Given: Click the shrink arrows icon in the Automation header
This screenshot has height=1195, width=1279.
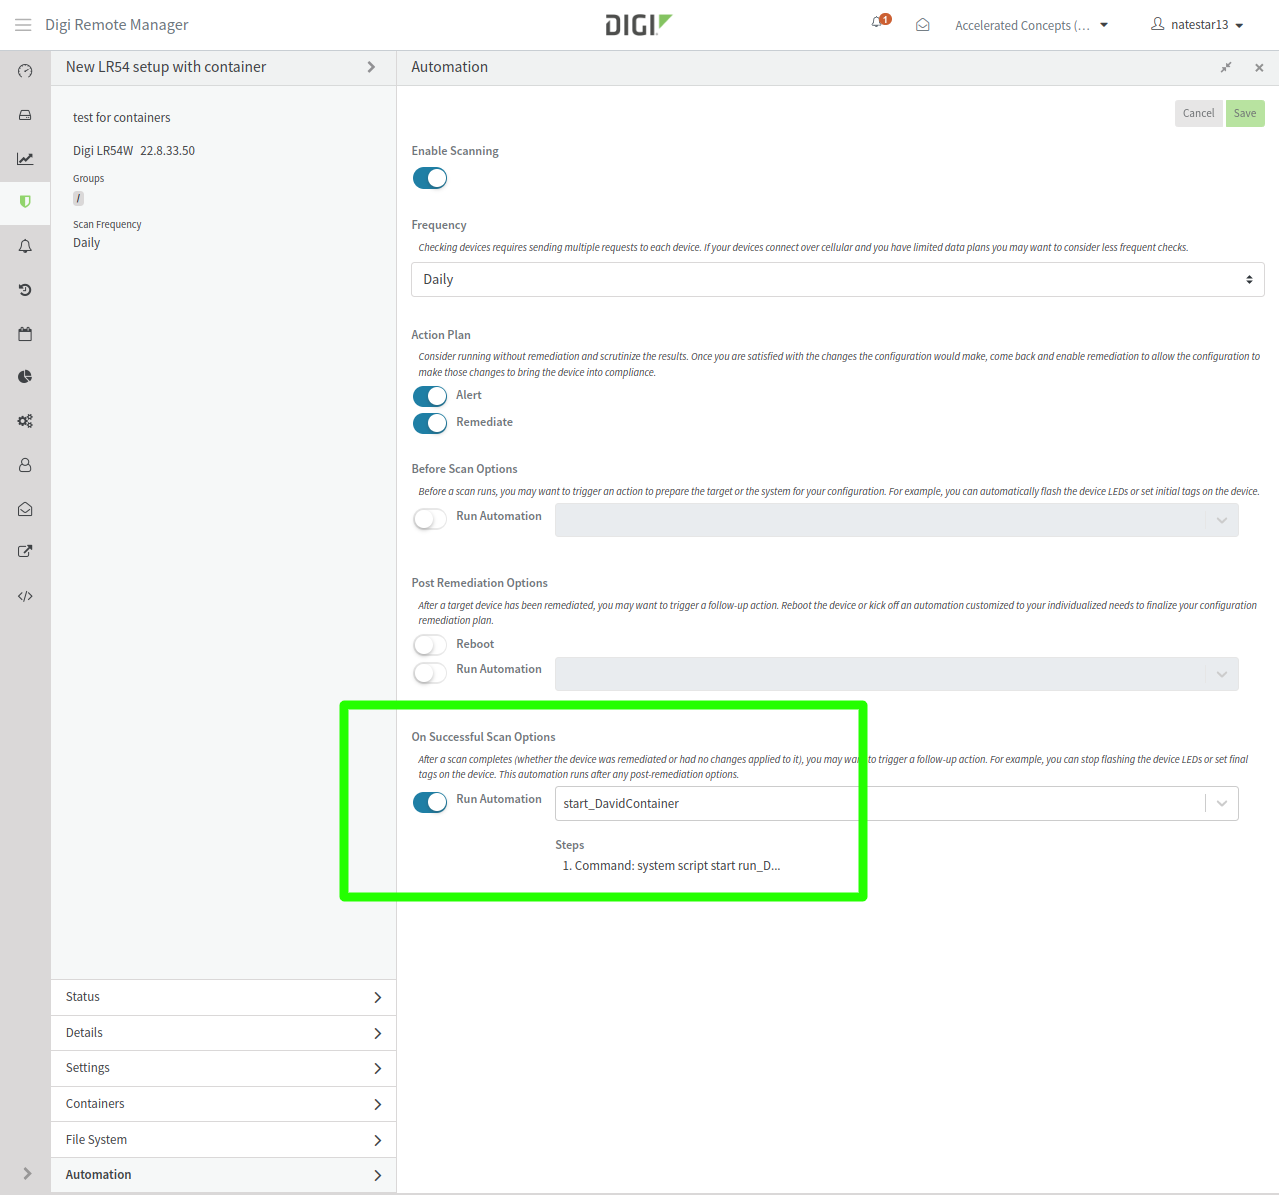Looking at the screenshot, I should click(1226, 67).
